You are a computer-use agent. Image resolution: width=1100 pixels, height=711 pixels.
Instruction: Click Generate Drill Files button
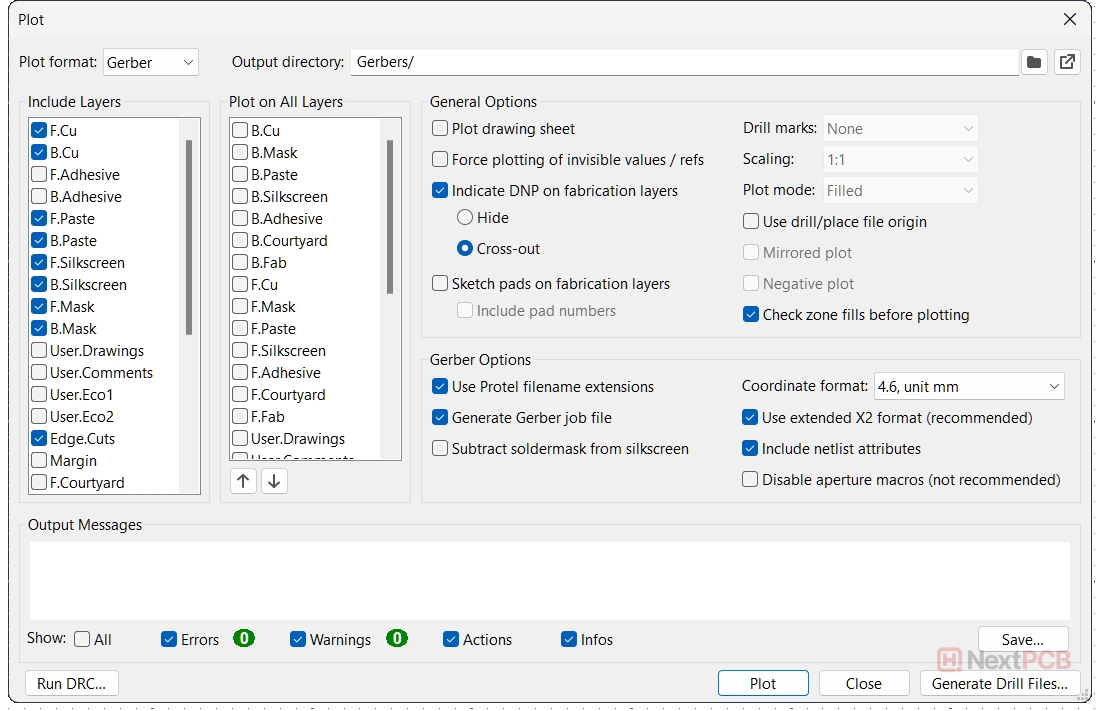[999, 684]
